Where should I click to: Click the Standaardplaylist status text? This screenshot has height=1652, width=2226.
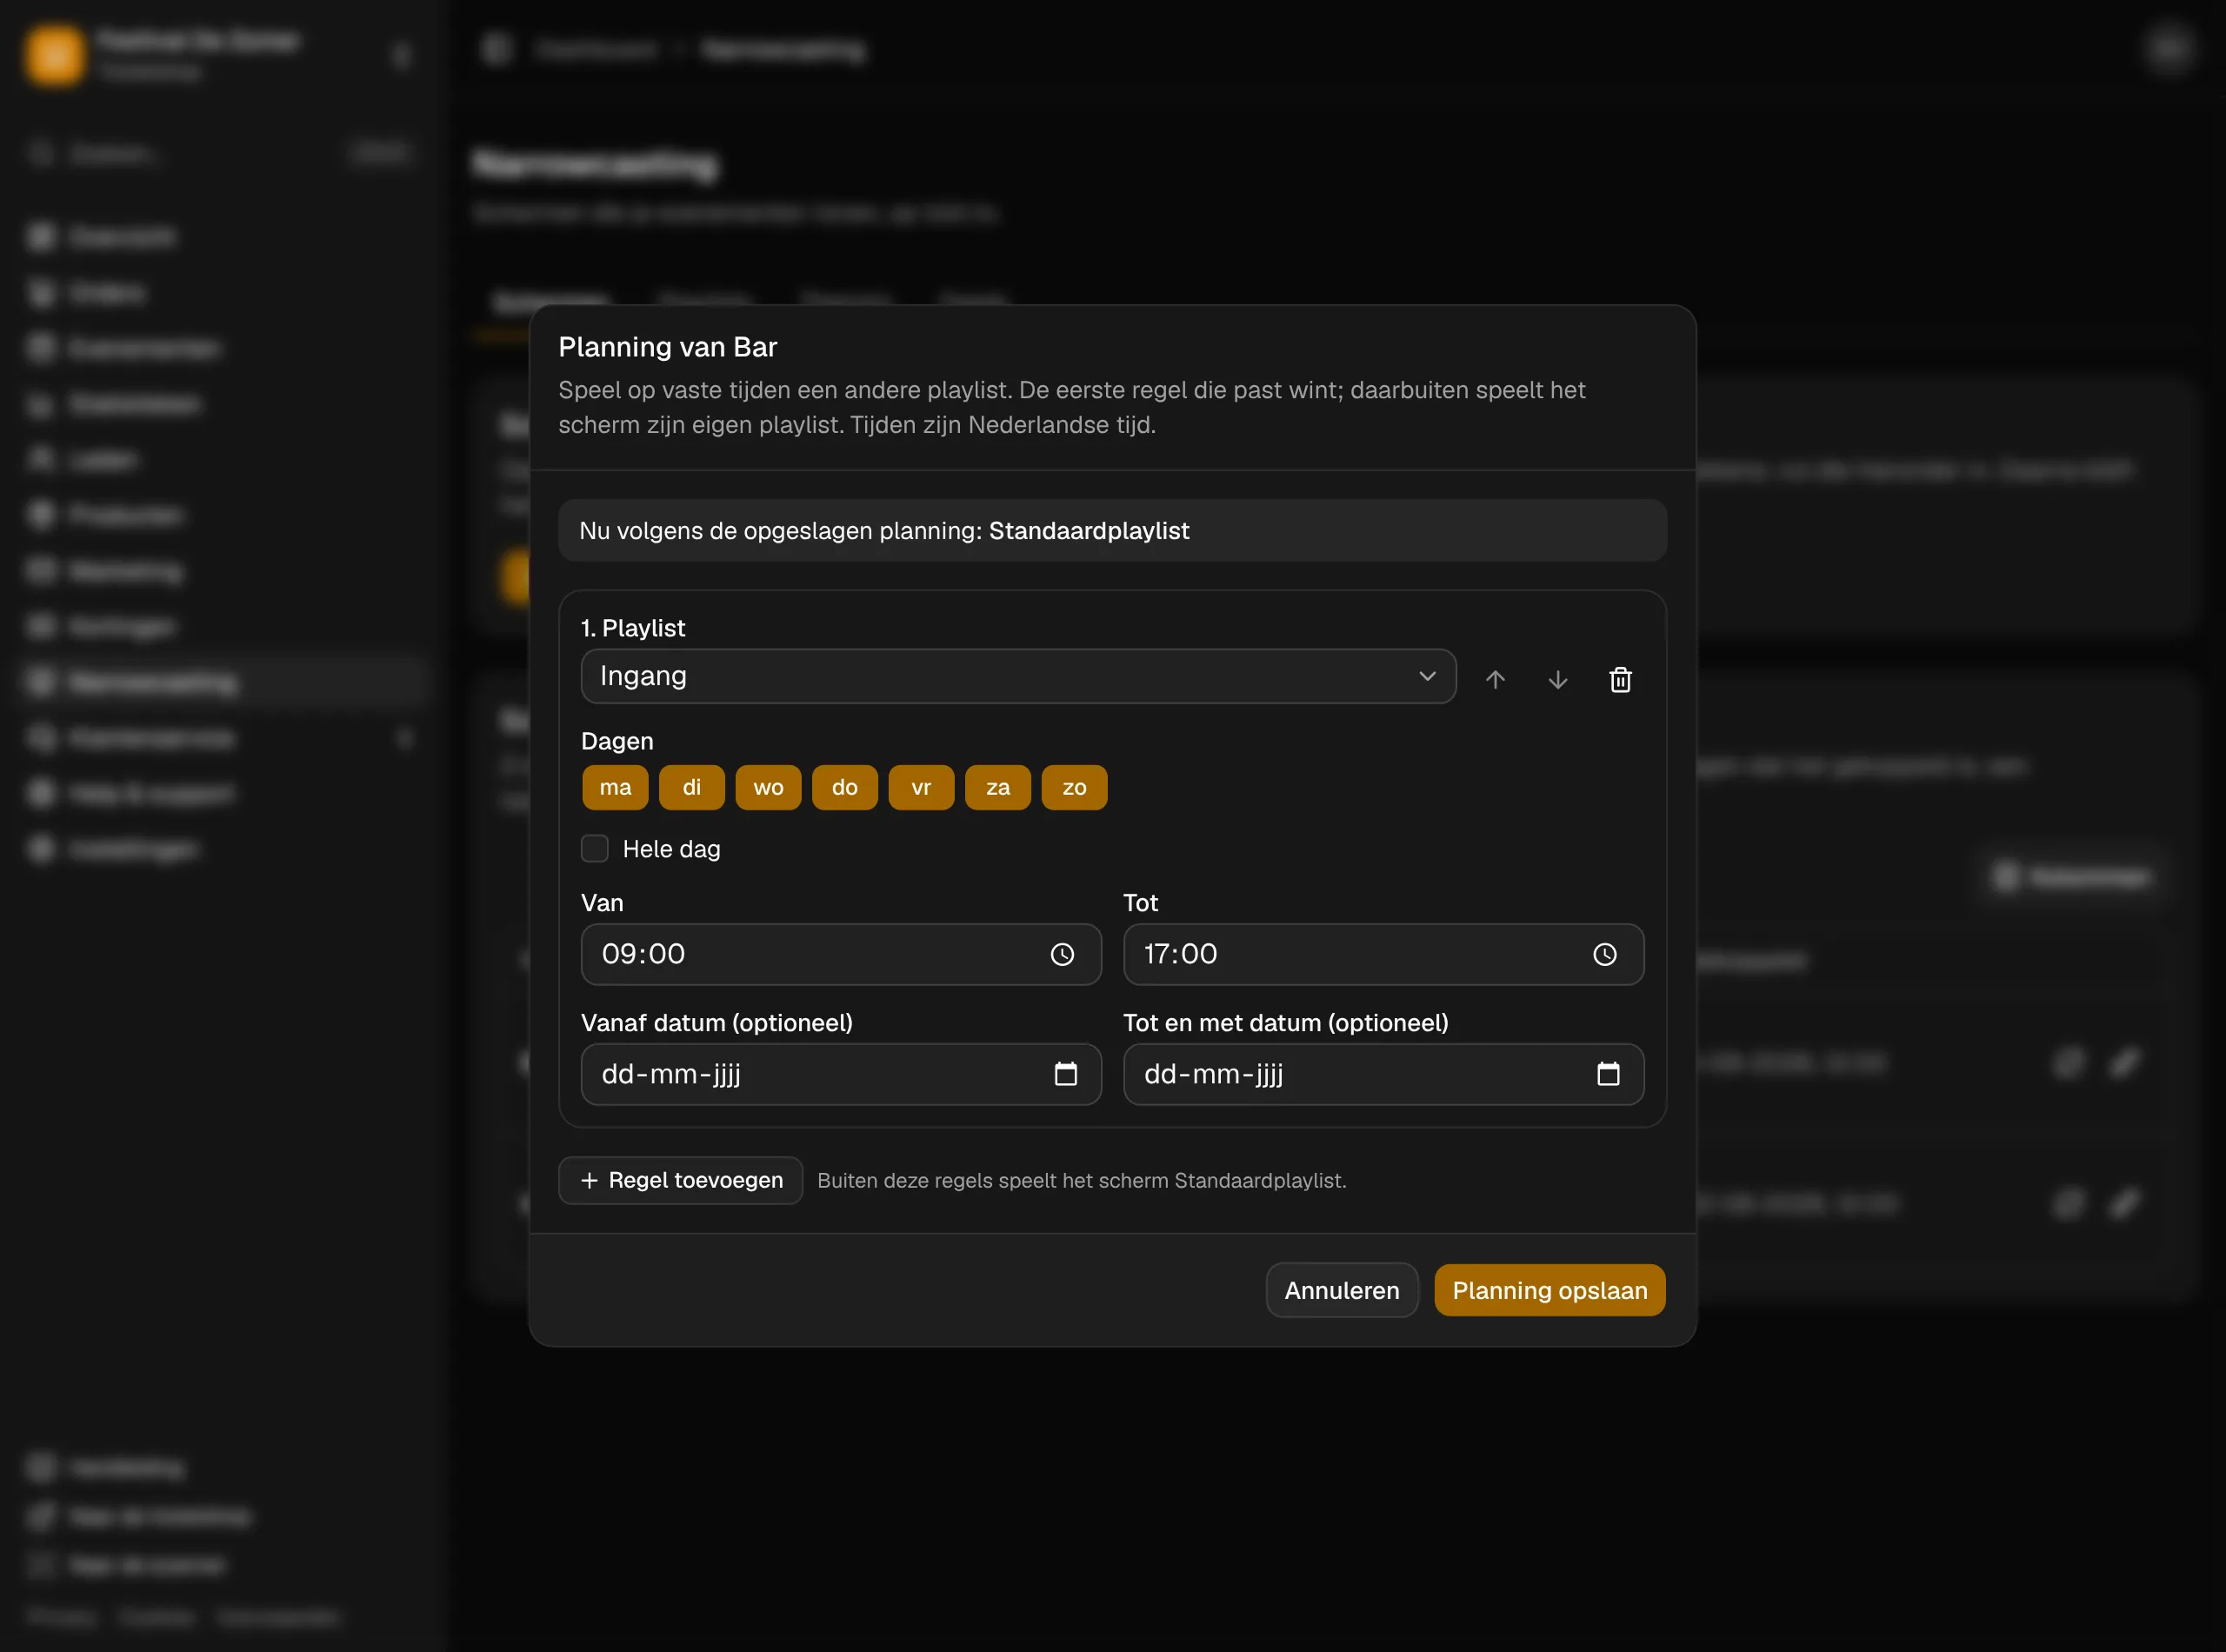[x=1089, y=530]
